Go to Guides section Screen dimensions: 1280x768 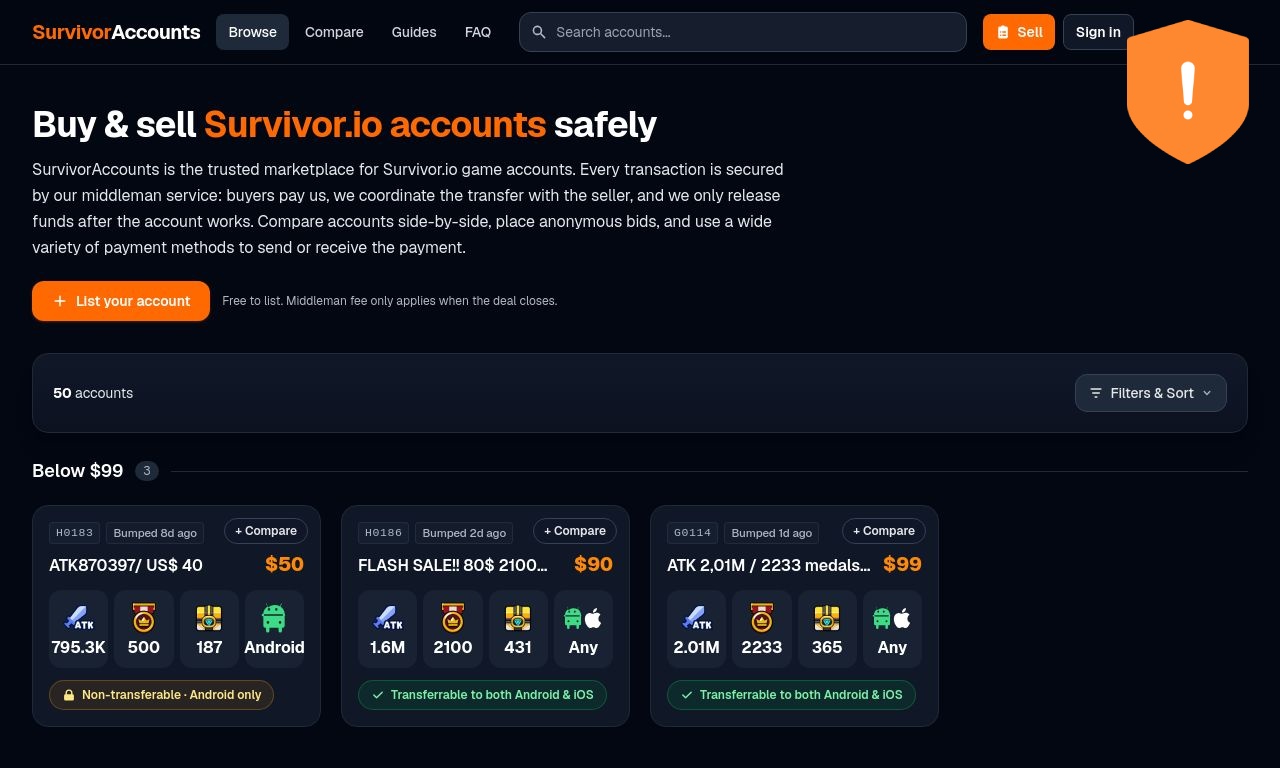point(414,32)
